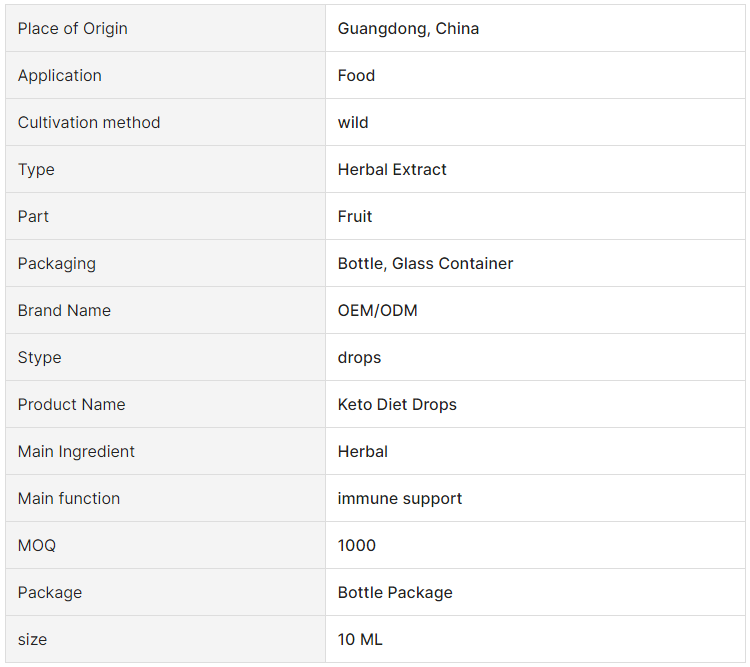Click the 'Main Ingredient' label

click(76, 452)
